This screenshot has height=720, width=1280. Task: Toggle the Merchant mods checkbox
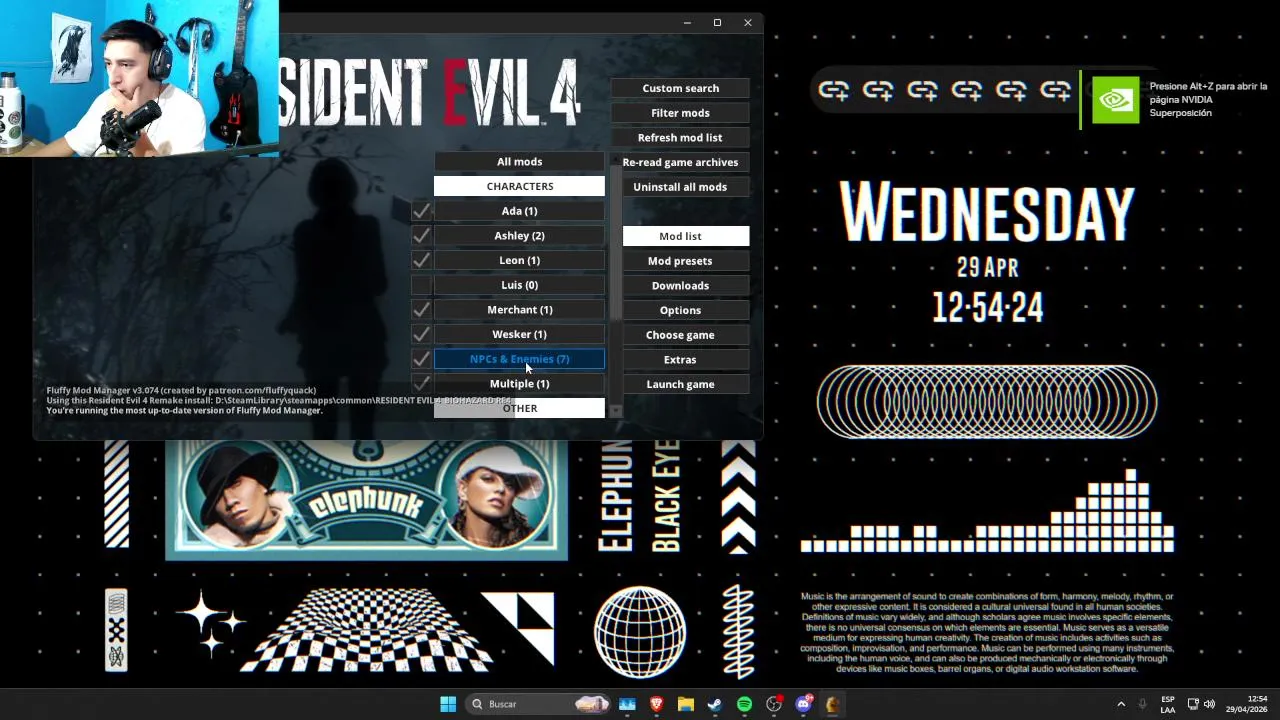tap(421, 310)
